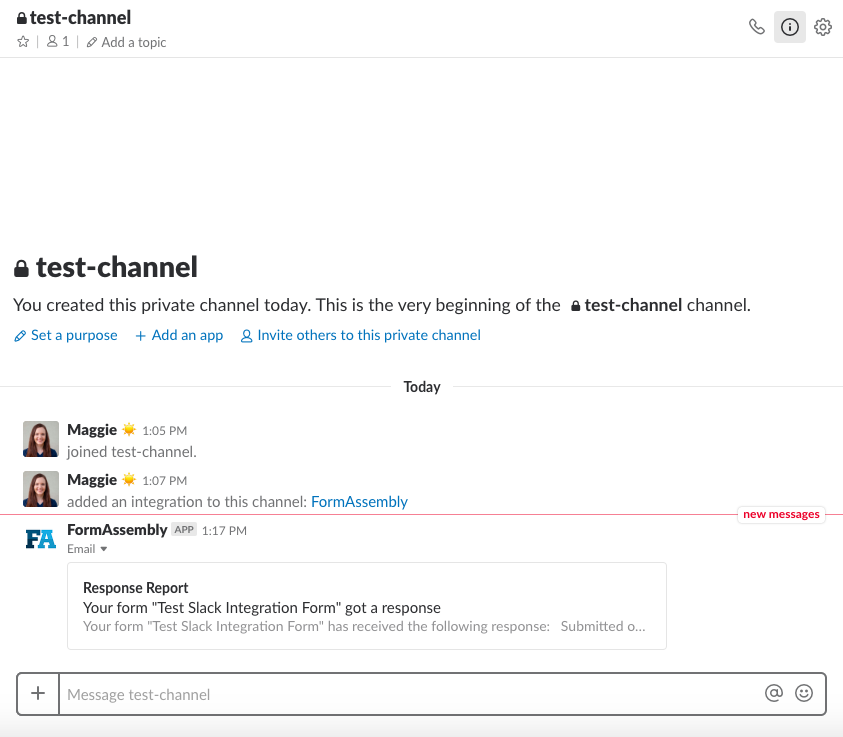This screenshot has width=843, height=737.
Task: Add a topic to test-channel
Action: click(133, 42)
